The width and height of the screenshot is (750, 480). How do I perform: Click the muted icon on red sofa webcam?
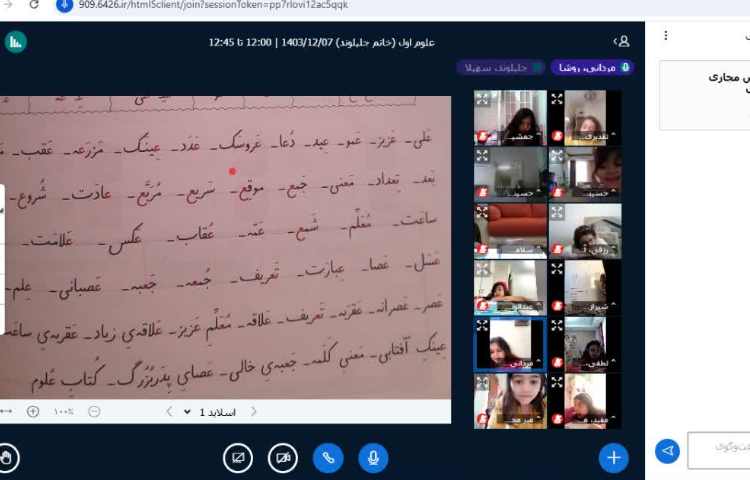(483, 249)
